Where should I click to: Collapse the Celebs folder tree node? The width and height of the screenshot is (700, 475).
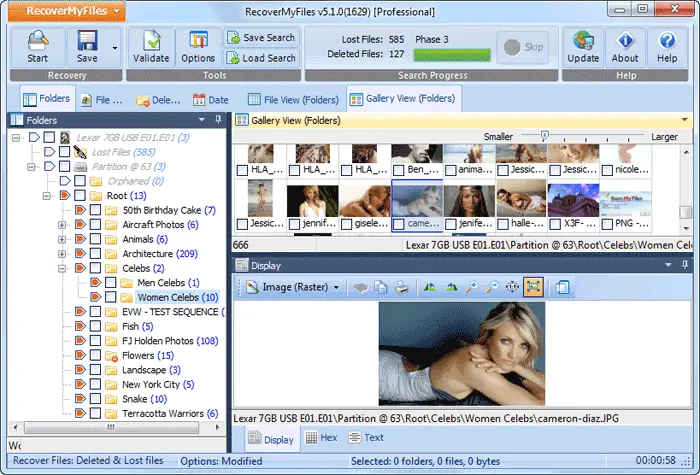(61, 269)
